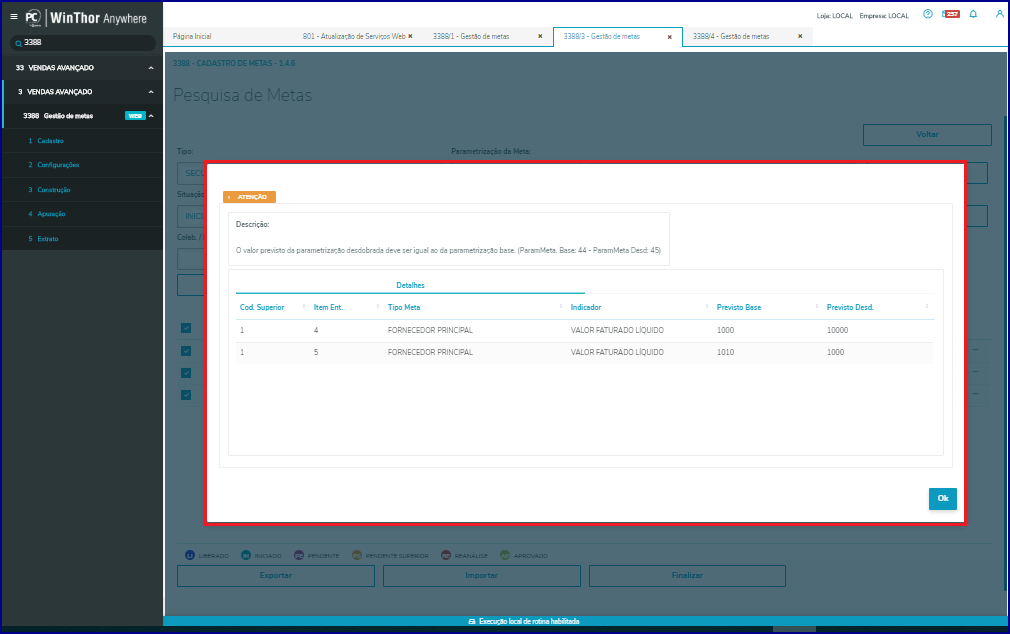Collapse the 3 VENDAS AVANÇADO sidebar group
The image size is (1010, 634).
tap(151, 92)
